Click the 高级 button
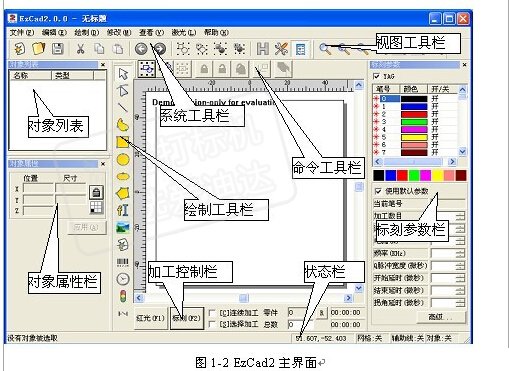 (x=441, y=317)
